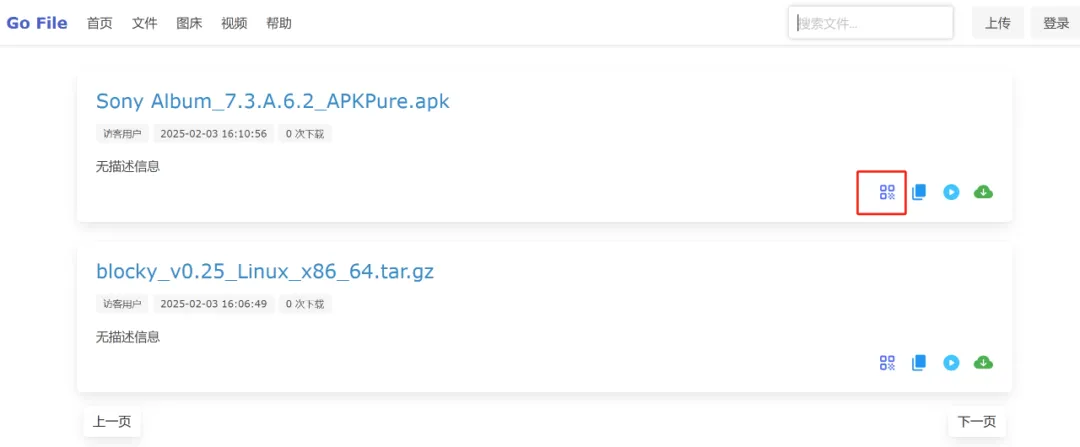Screen dimensions: 1080x447
Task: Go to the 文件 page
Action: (x=145, y=23)
